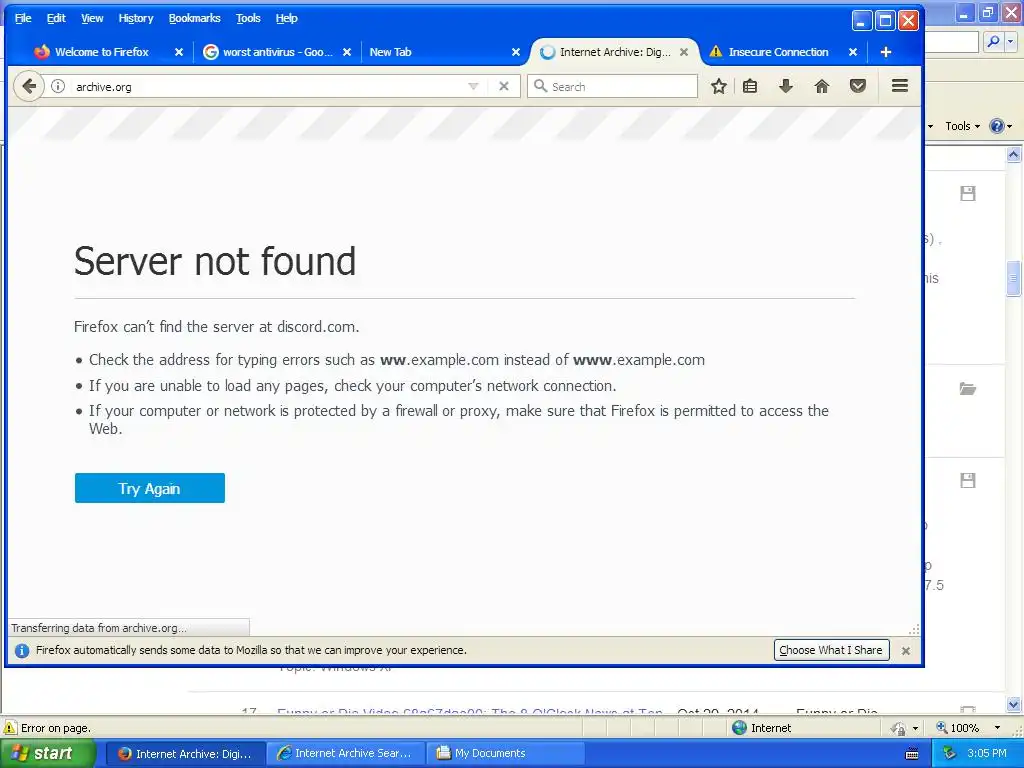Click IE scrollbar down arrow
This screenshot has width=1024, height=768.
pos(1013,704)
